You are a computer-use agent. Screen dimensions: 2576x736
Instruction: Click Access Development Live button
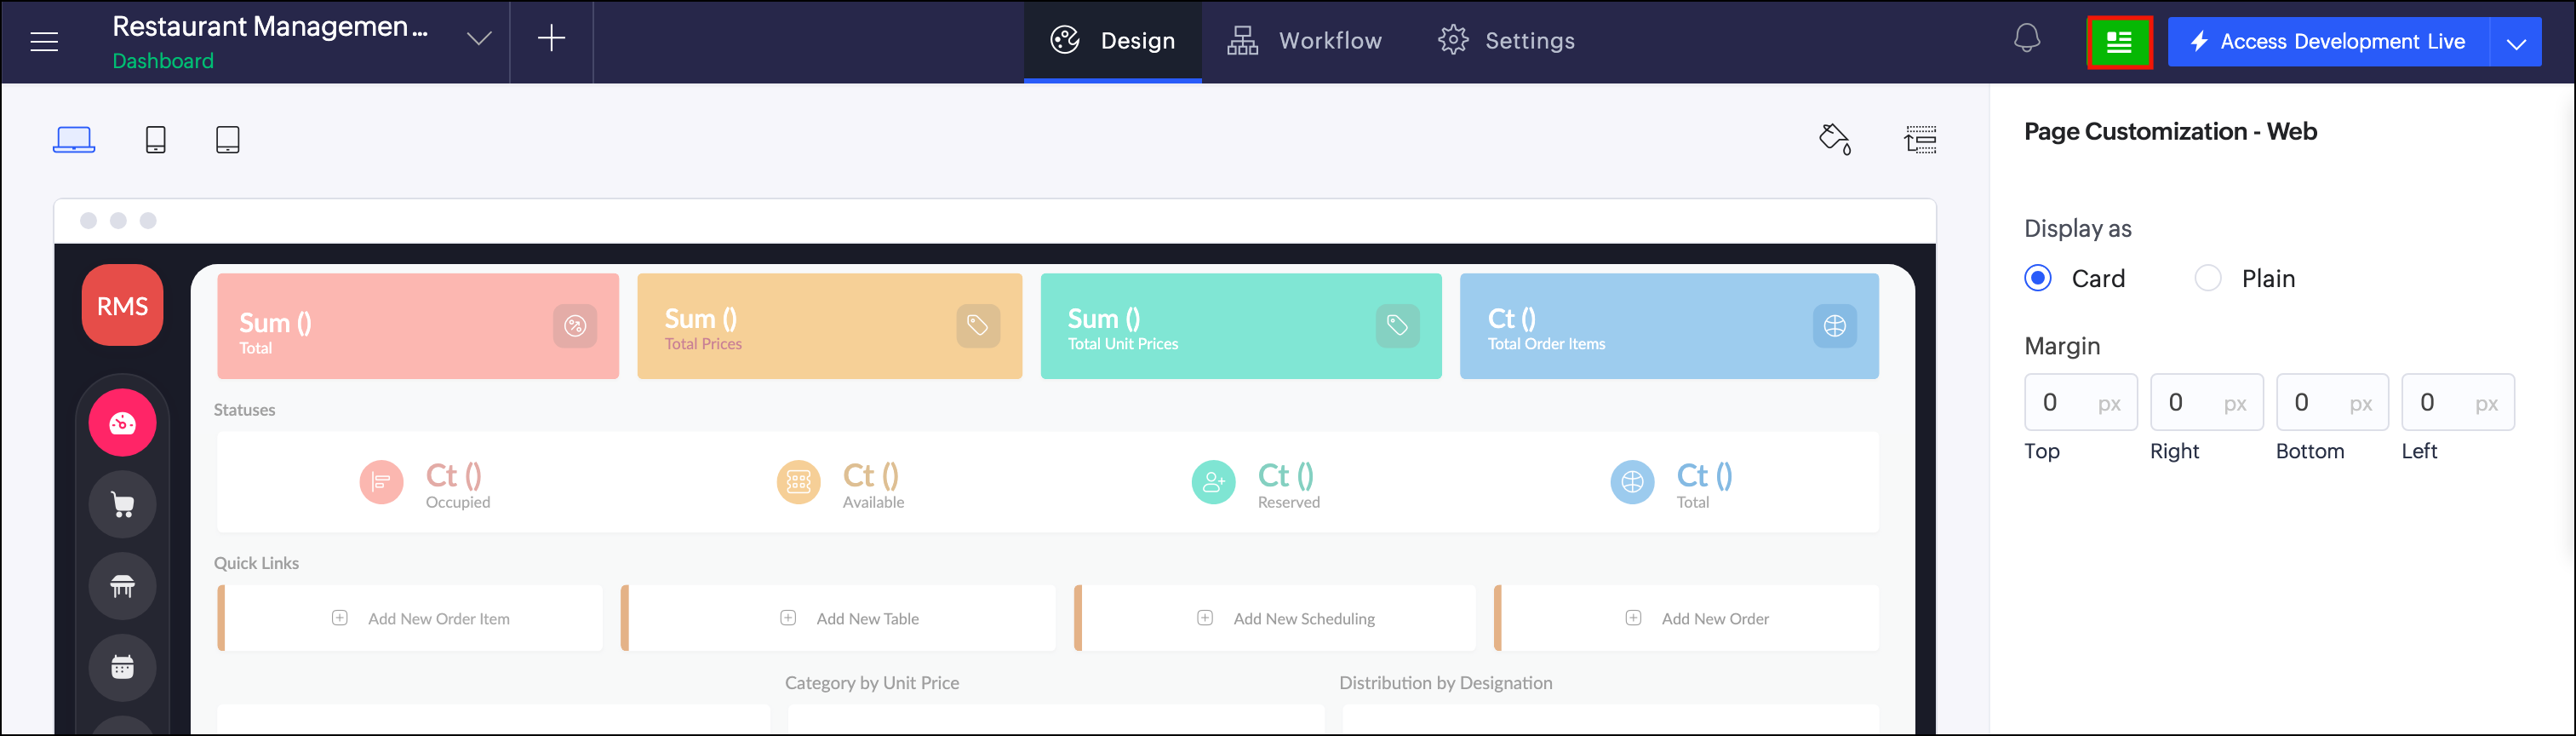(x=2328, y=42)
